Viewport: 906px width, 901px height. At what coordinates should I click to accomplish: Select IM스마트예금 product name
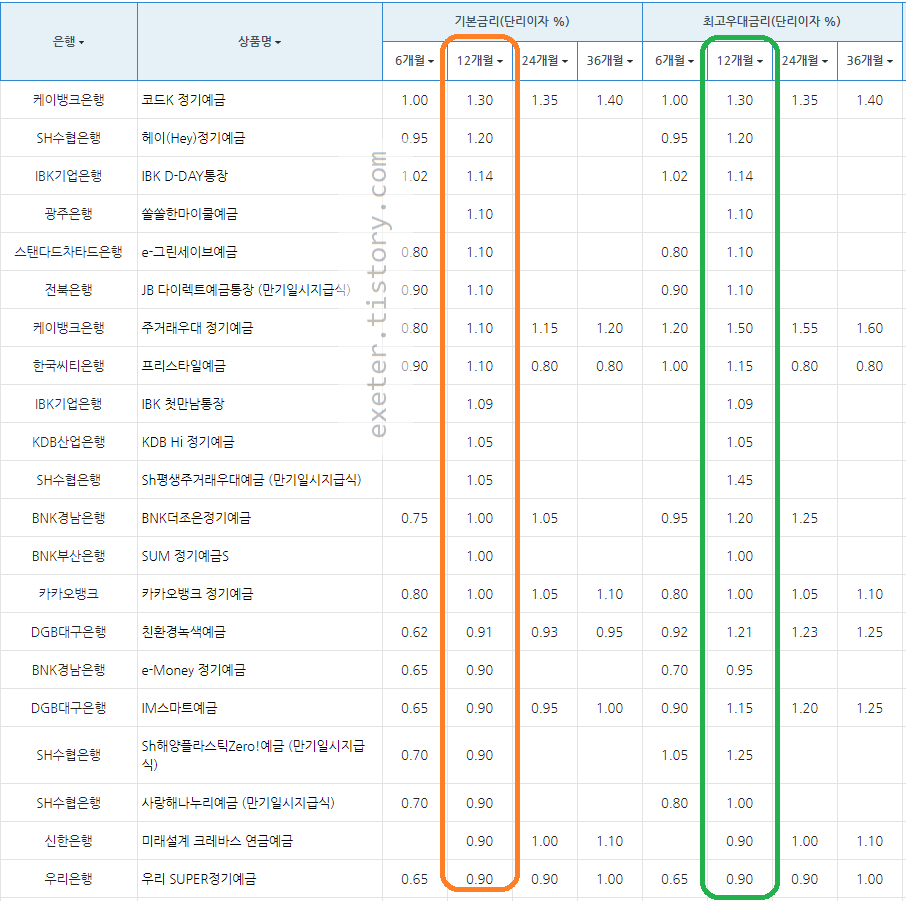point(179,708)
